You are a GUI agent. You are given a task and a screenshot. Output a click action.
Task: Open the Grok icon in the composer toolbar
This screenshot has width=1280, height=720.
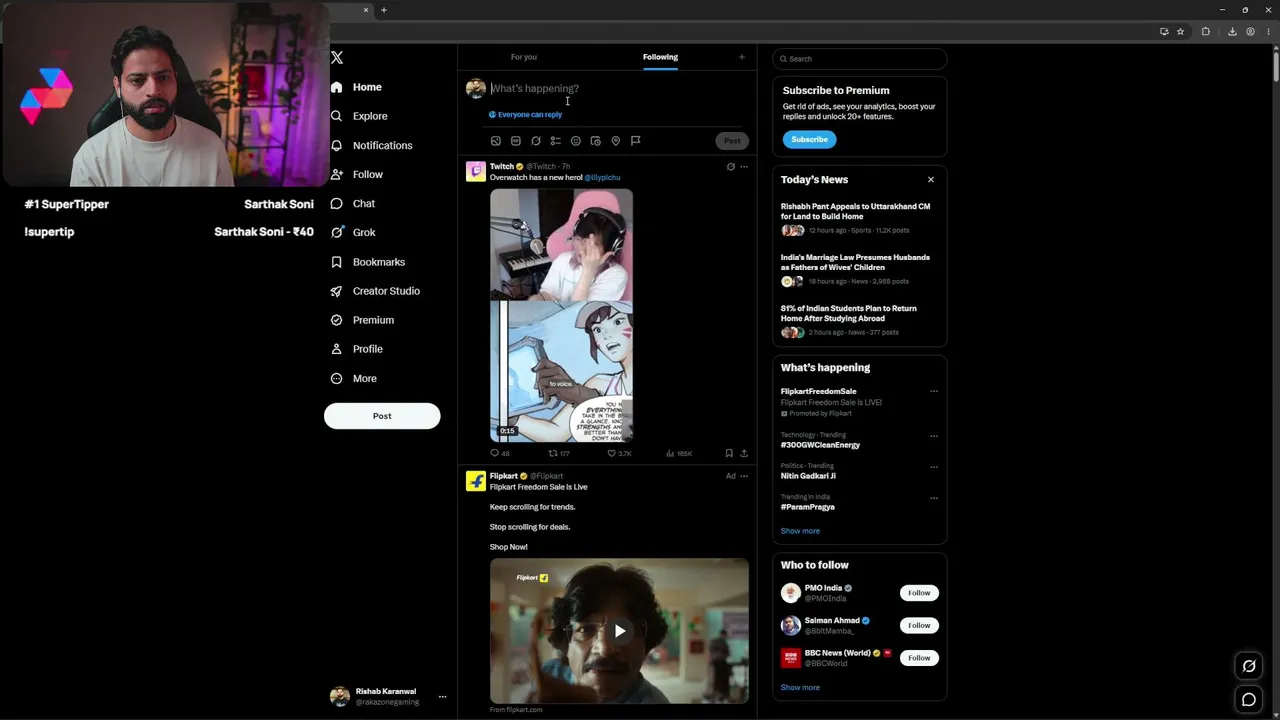click(536, 141)
